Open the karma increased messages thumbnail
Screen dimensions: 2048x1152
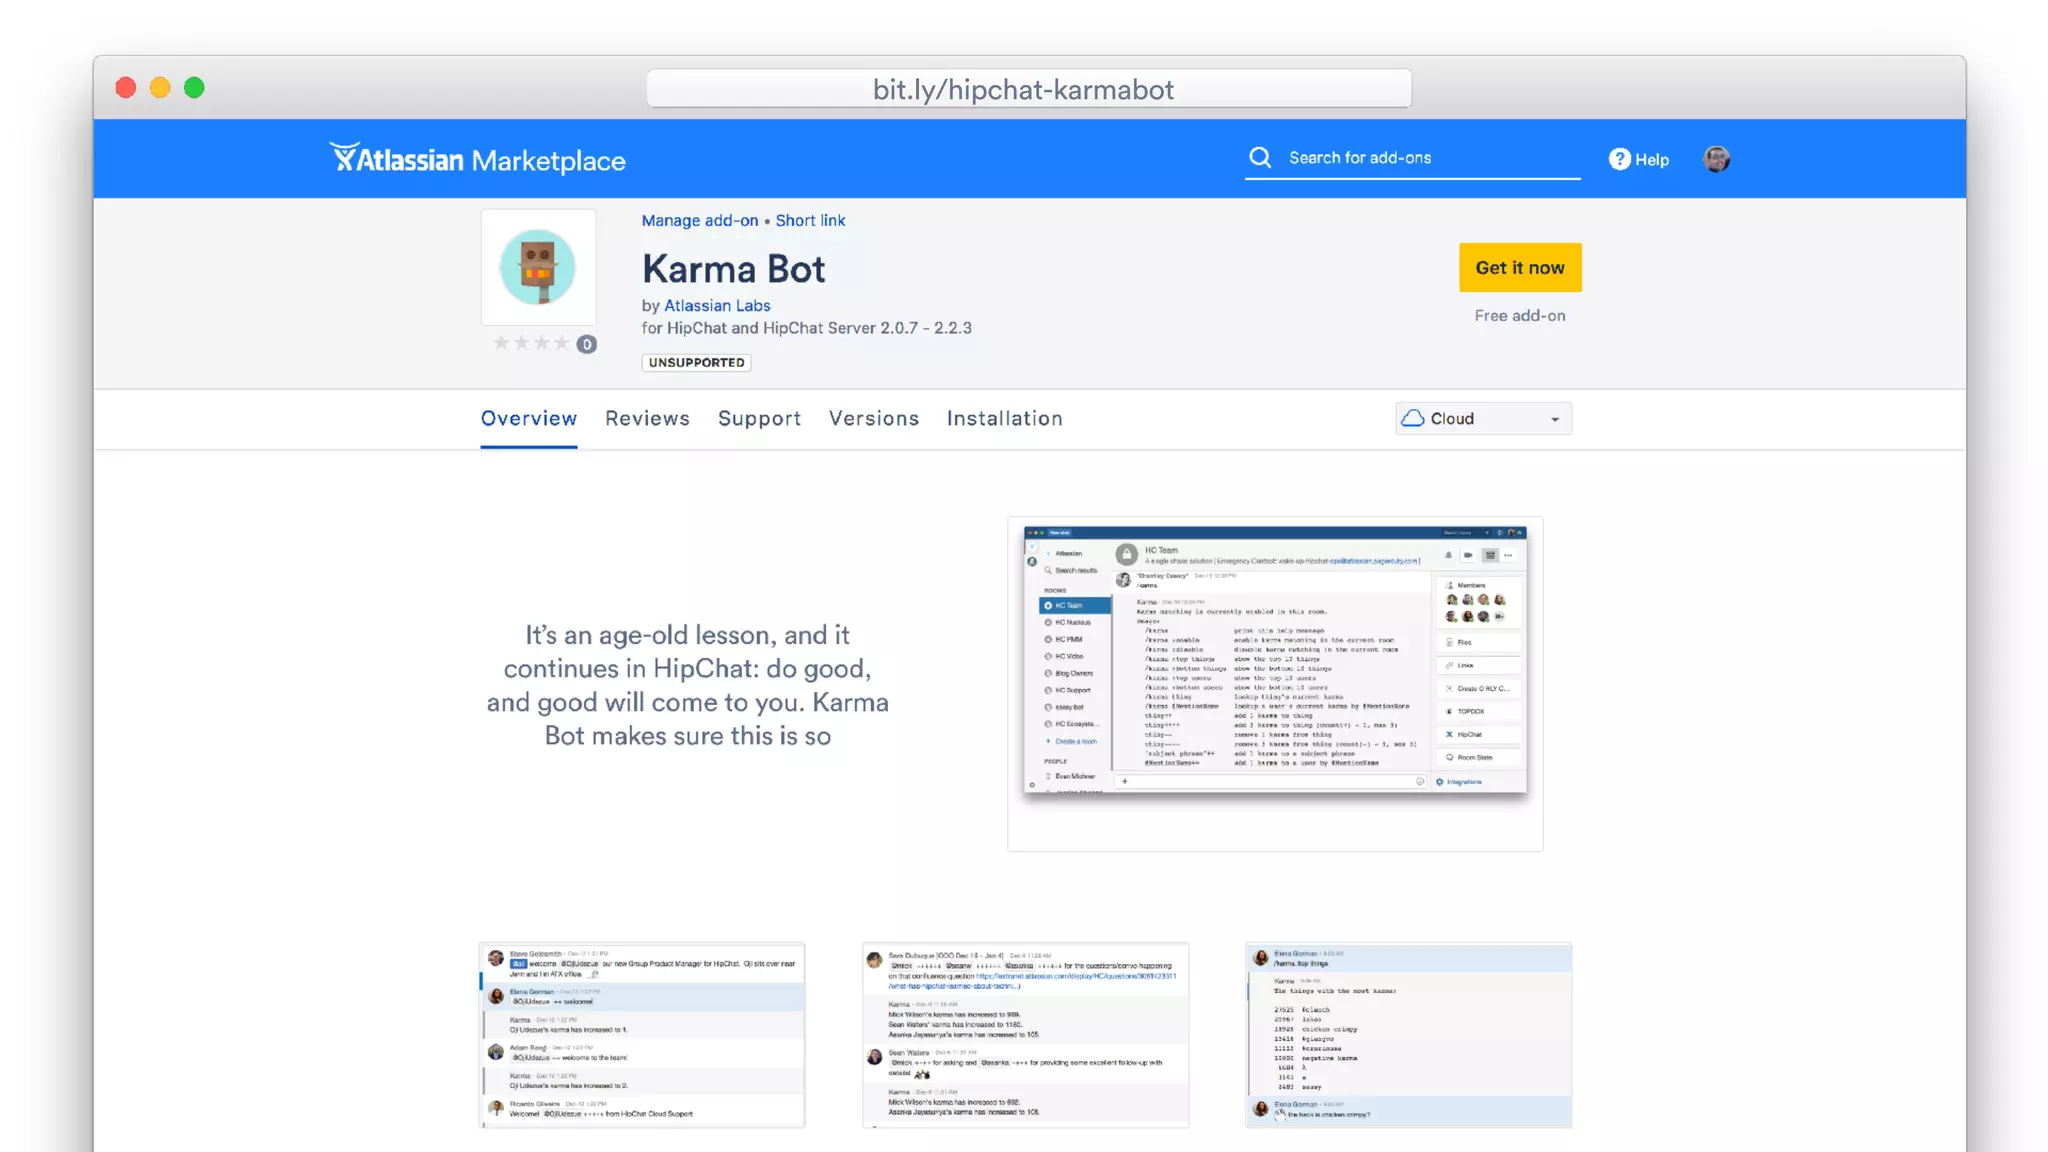point(1026,1035)
